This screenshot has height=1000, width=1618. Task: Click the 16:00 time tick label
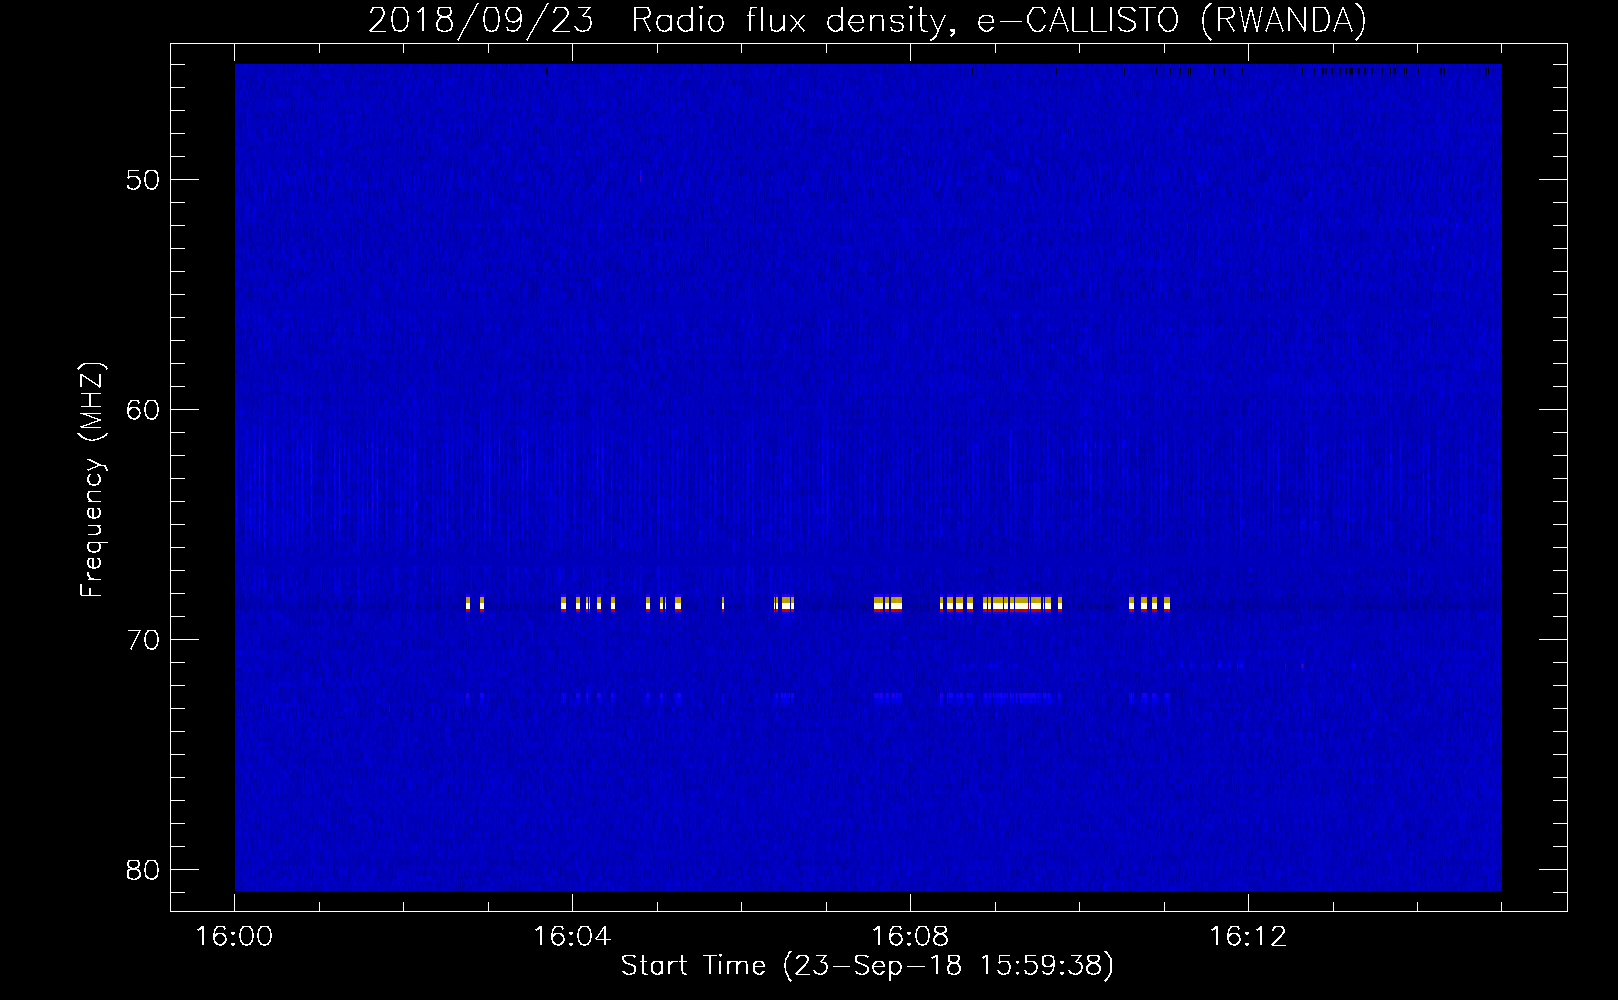click(x=234, y=937)
